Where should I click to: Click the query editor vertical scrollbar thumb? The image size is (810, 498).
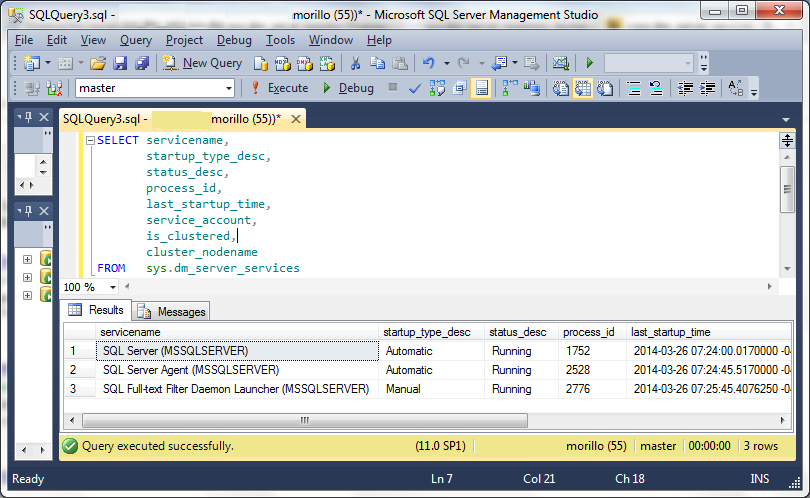787,189
